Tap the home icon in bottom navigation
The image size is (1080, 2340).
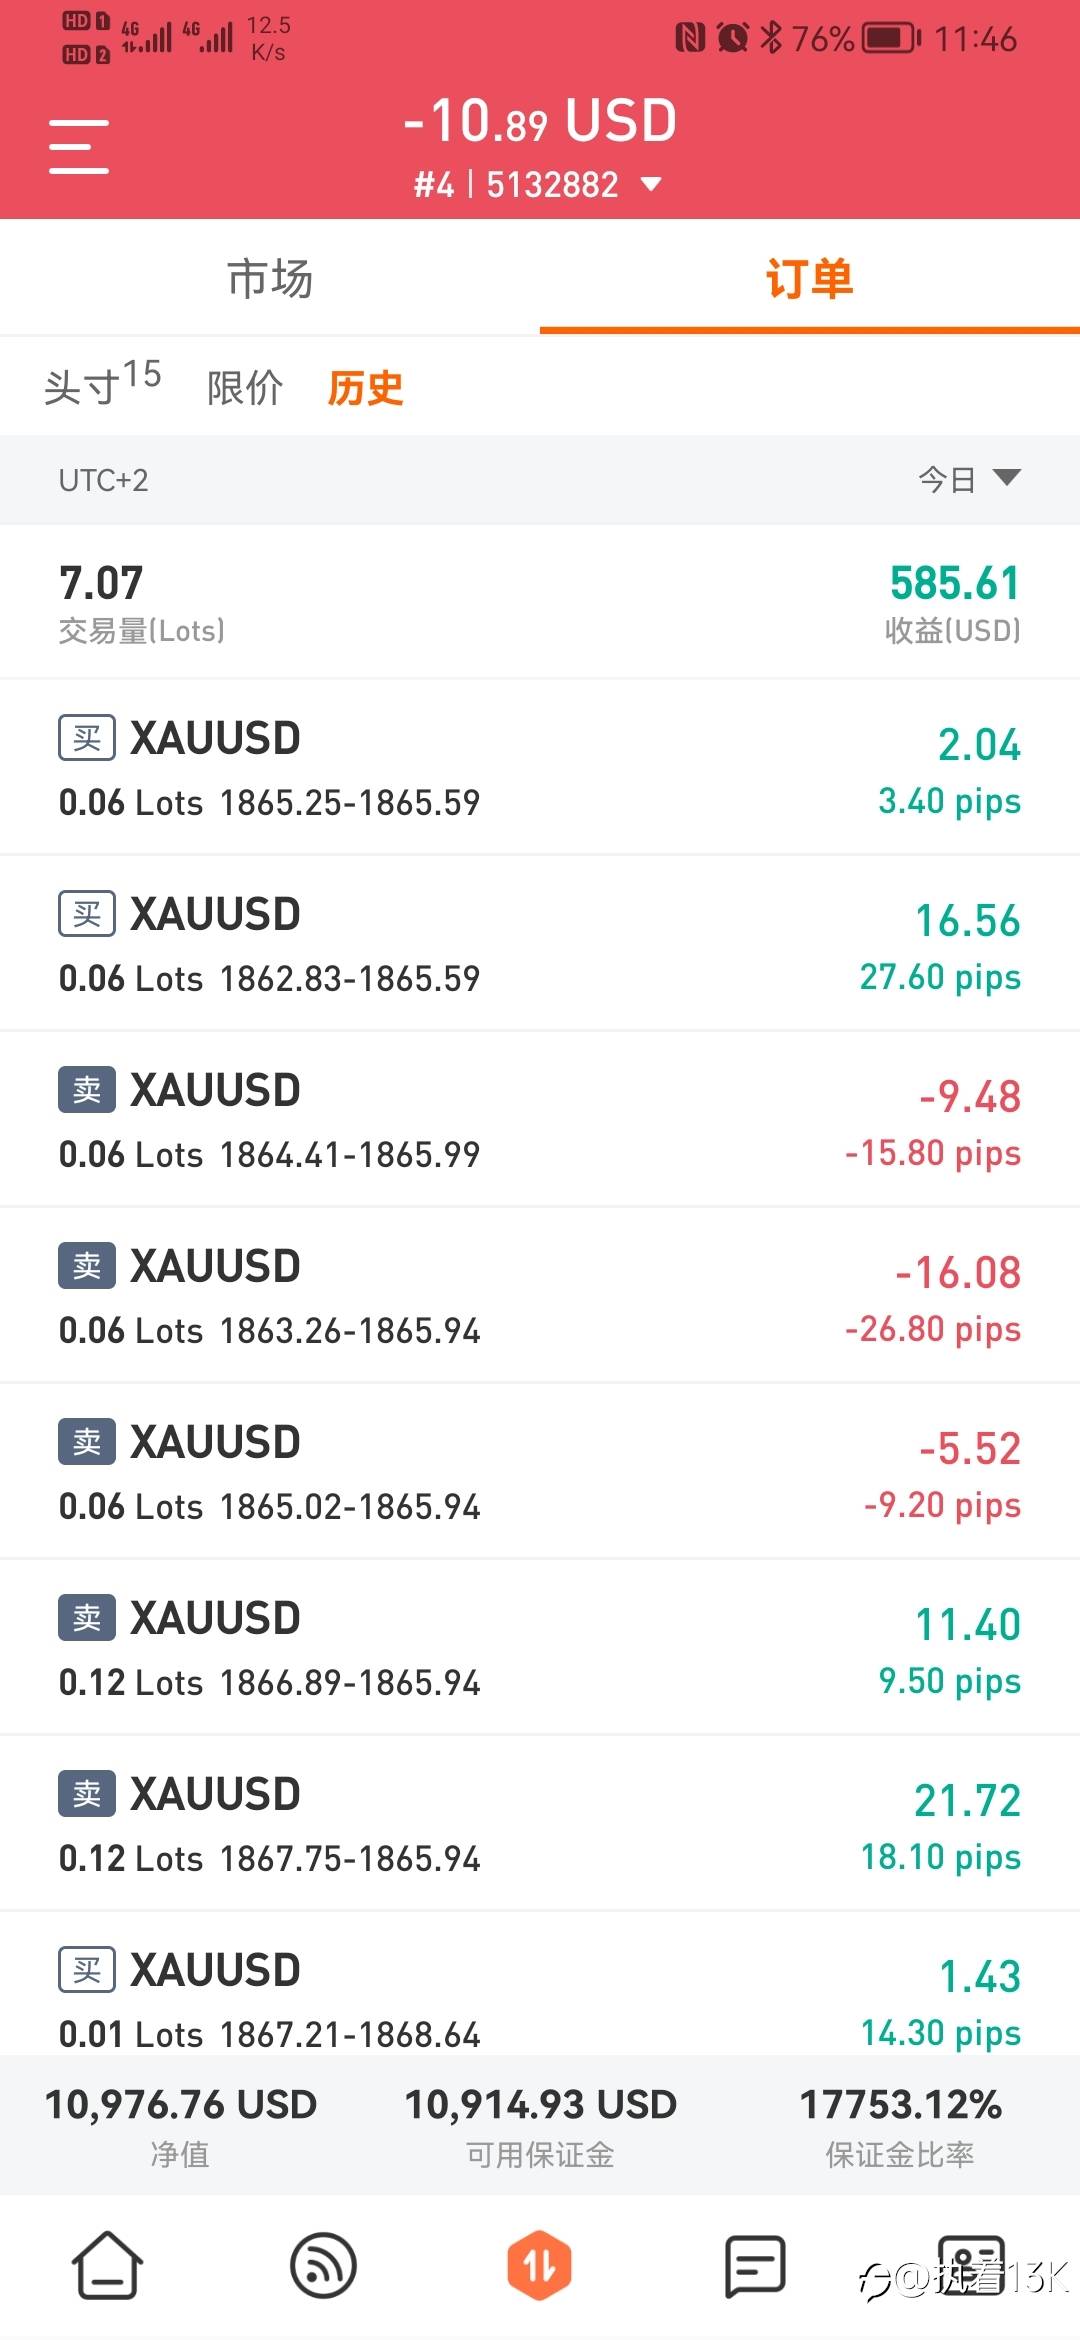(x=107, y=2264)
